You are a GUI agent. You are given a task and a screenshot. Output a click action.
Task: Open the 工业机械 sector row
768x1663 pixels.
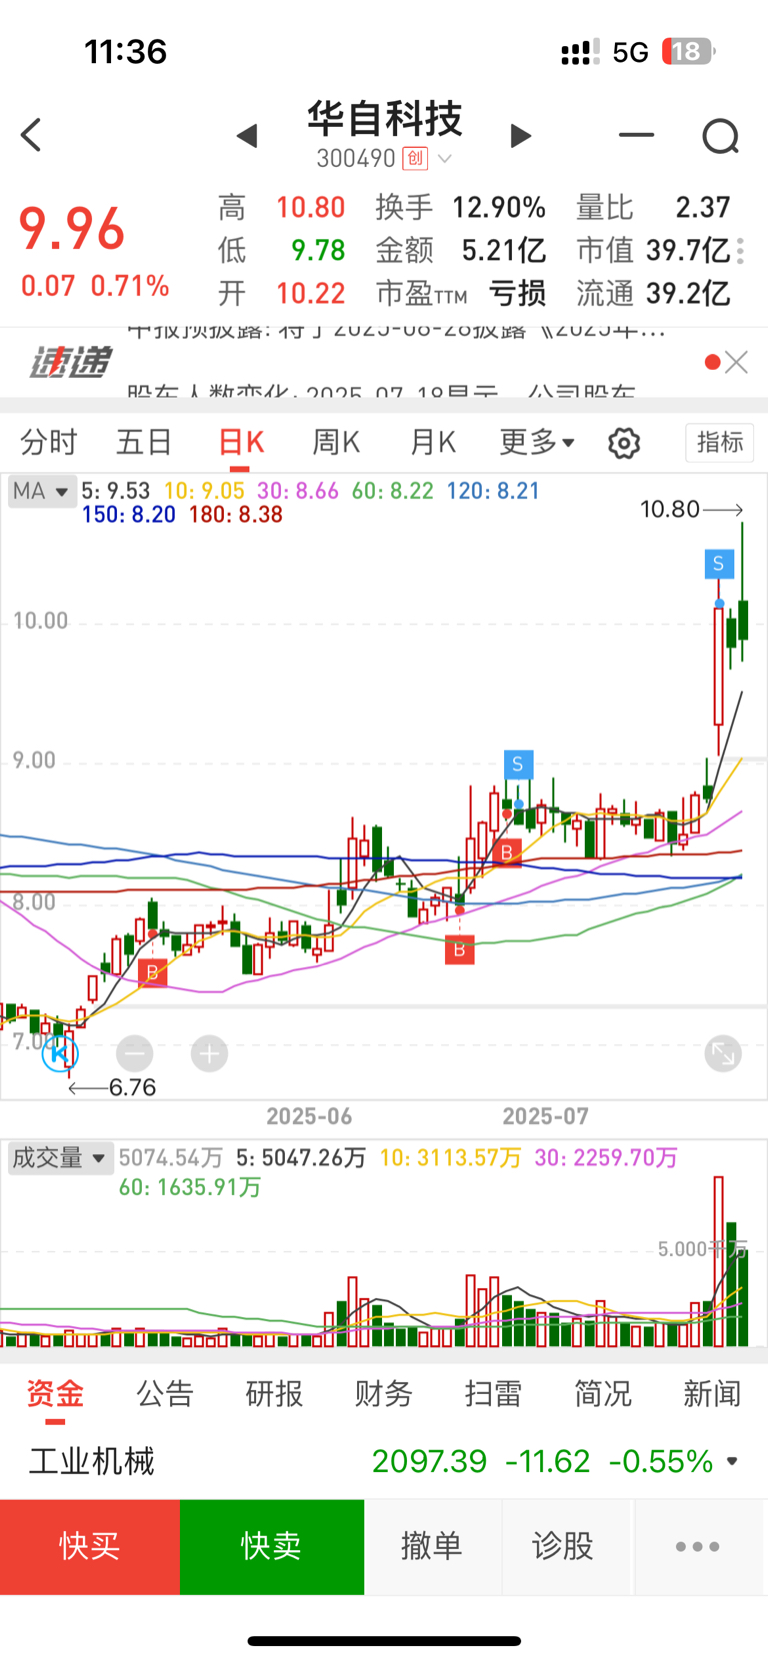coord(384,1461)
